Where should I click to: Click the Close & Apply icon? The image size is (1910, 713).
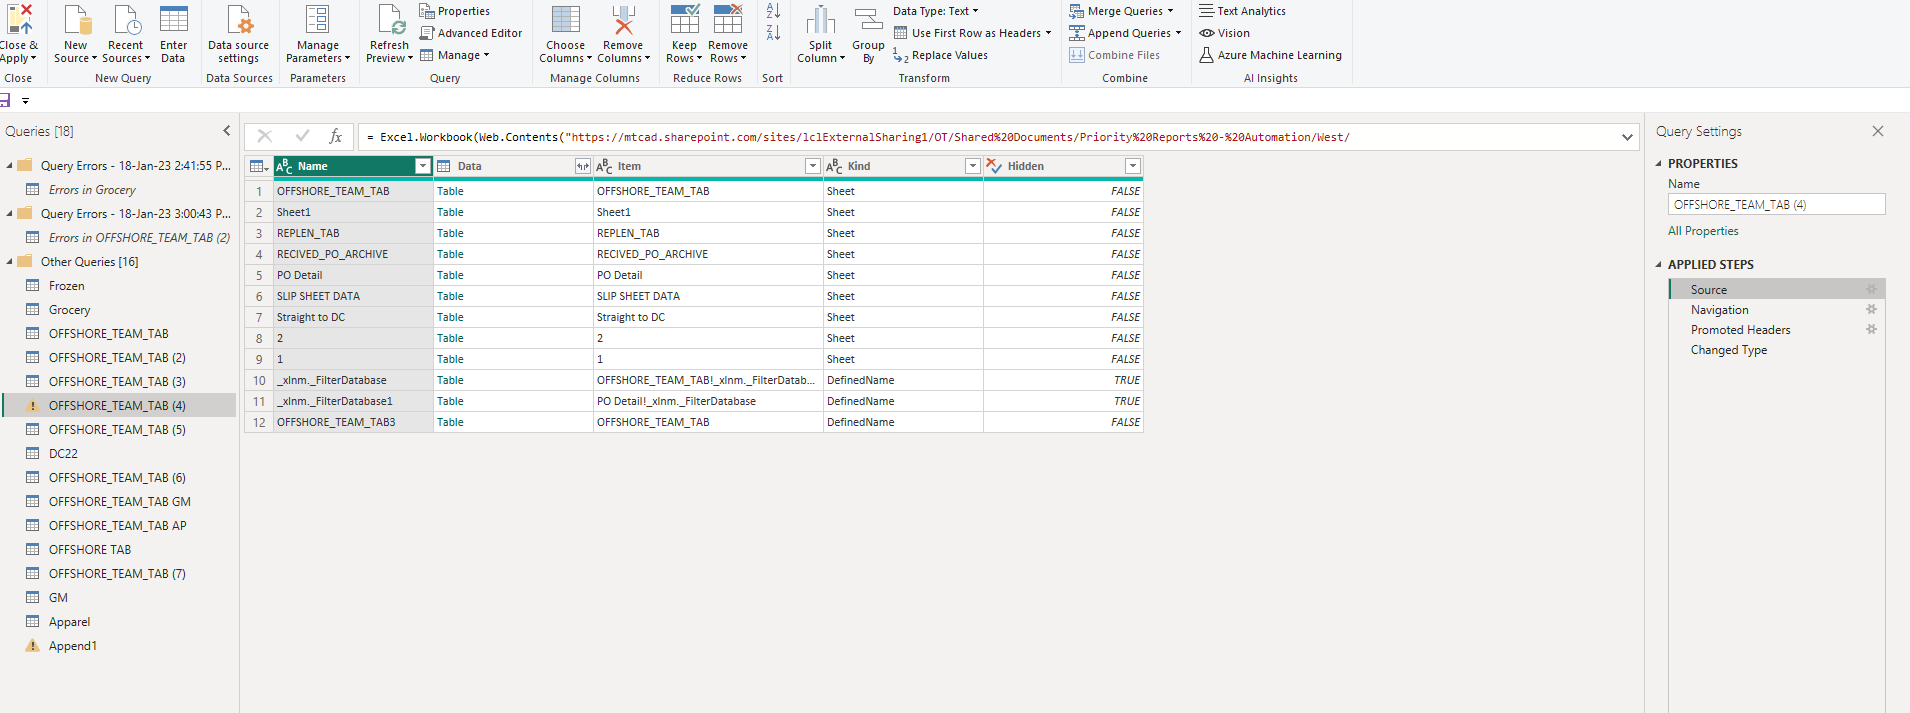click(x=19, y=20)
